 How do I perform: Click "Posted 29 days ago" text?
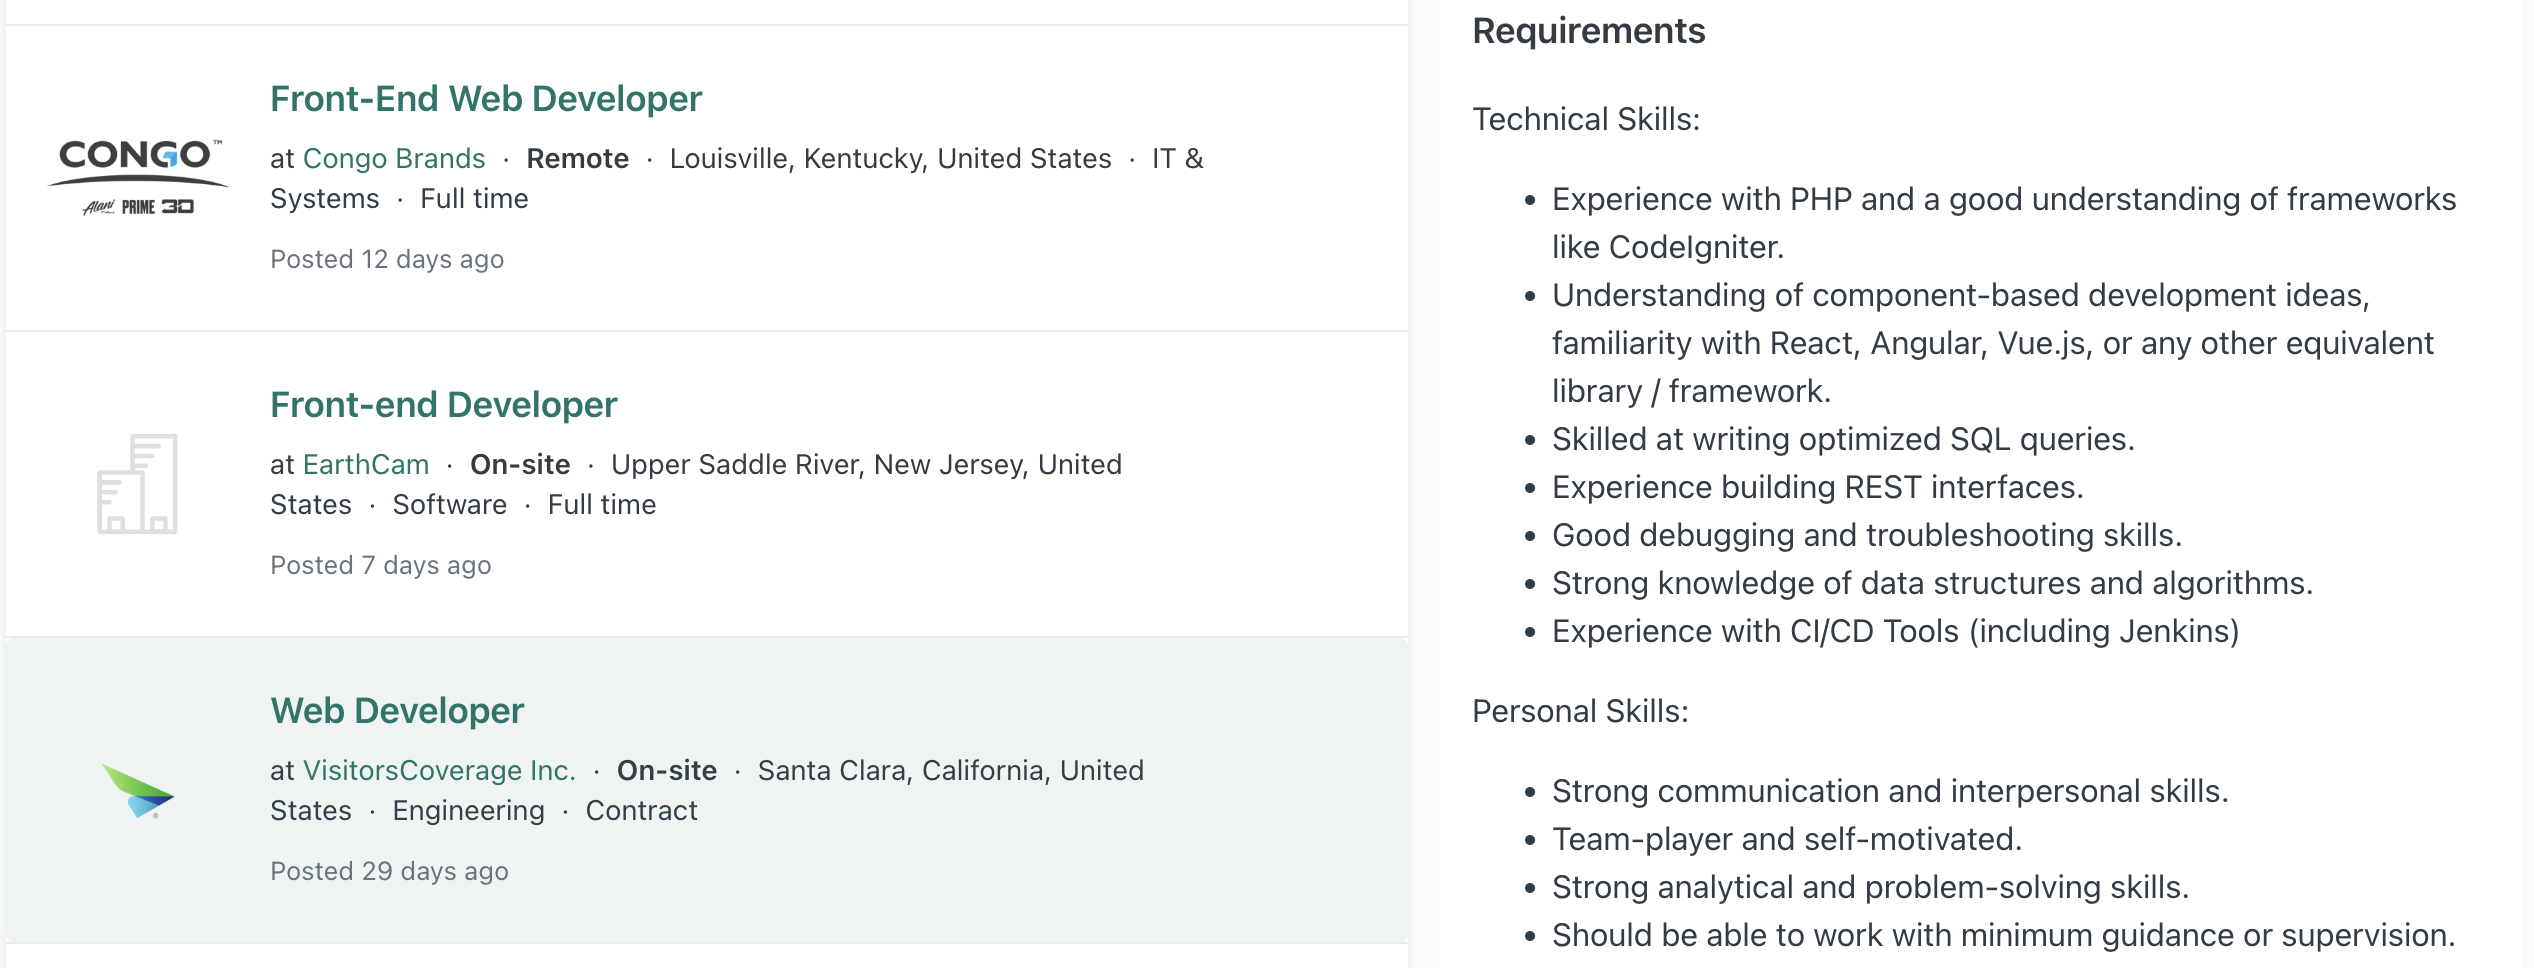coord(389,872)
